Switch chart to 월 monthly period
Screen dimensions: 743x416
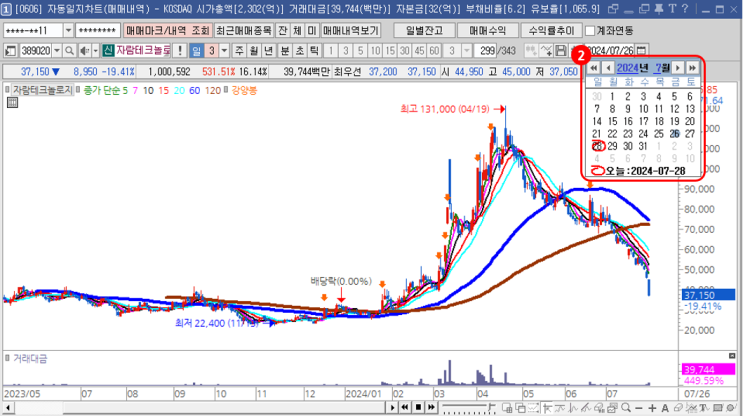(254, 50)
